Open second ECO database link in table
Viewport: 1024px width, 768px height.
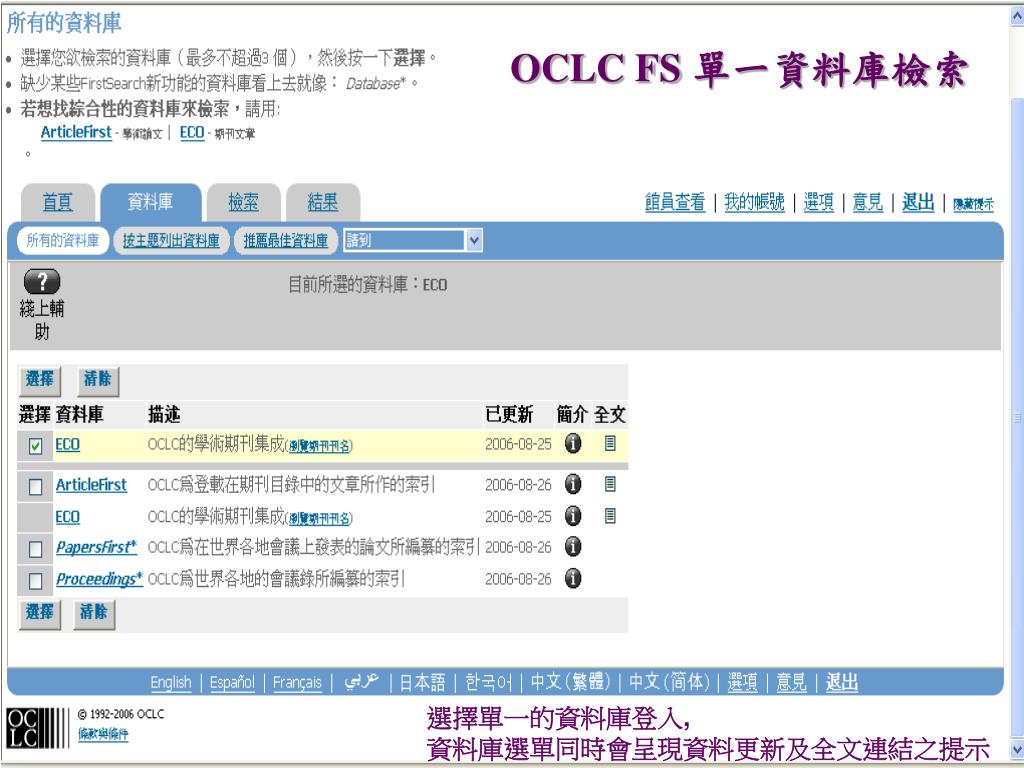tap(67, 517)
